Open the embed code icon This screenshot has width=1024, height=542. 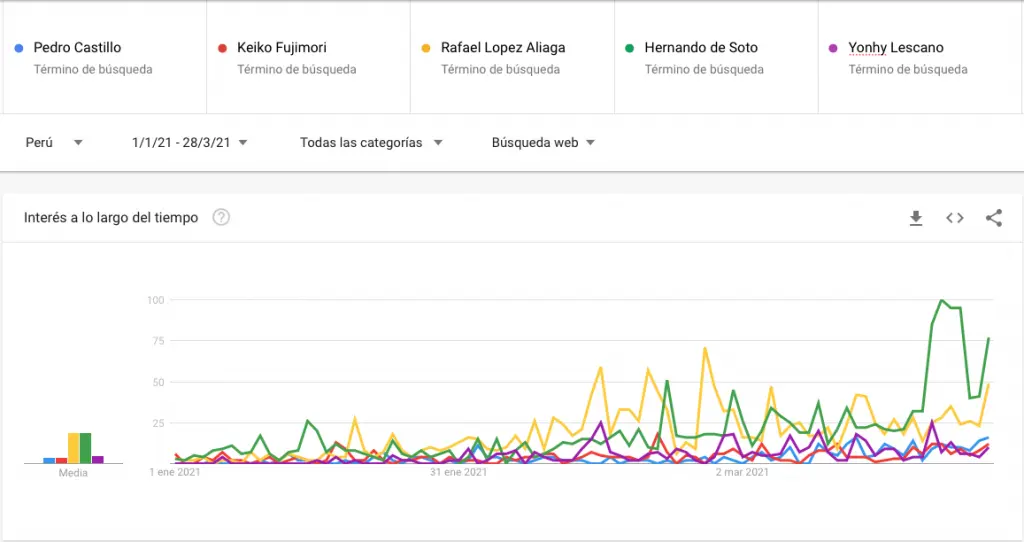click(955, 218)
